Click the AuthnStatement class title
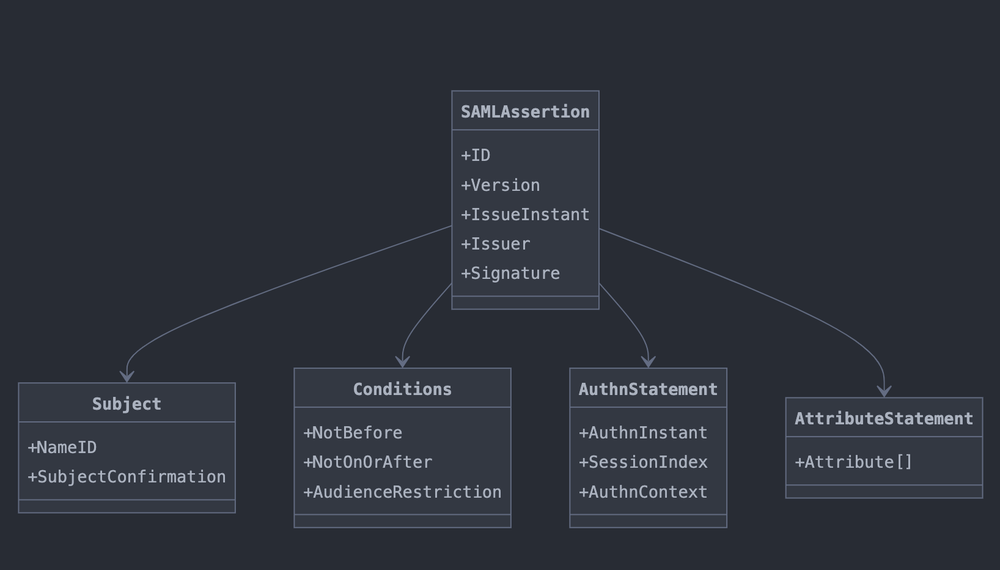Viewport: 1000px width, 570px height. click(x=648, y=389)
